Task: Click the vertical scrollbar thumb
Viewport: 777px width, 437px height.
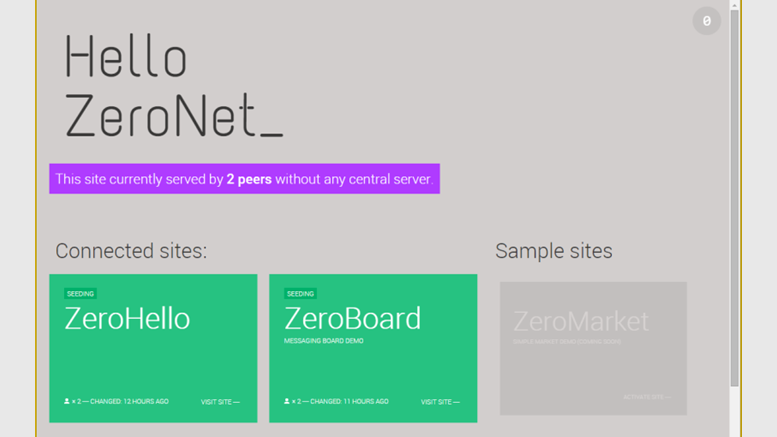Action: (734, 198)
